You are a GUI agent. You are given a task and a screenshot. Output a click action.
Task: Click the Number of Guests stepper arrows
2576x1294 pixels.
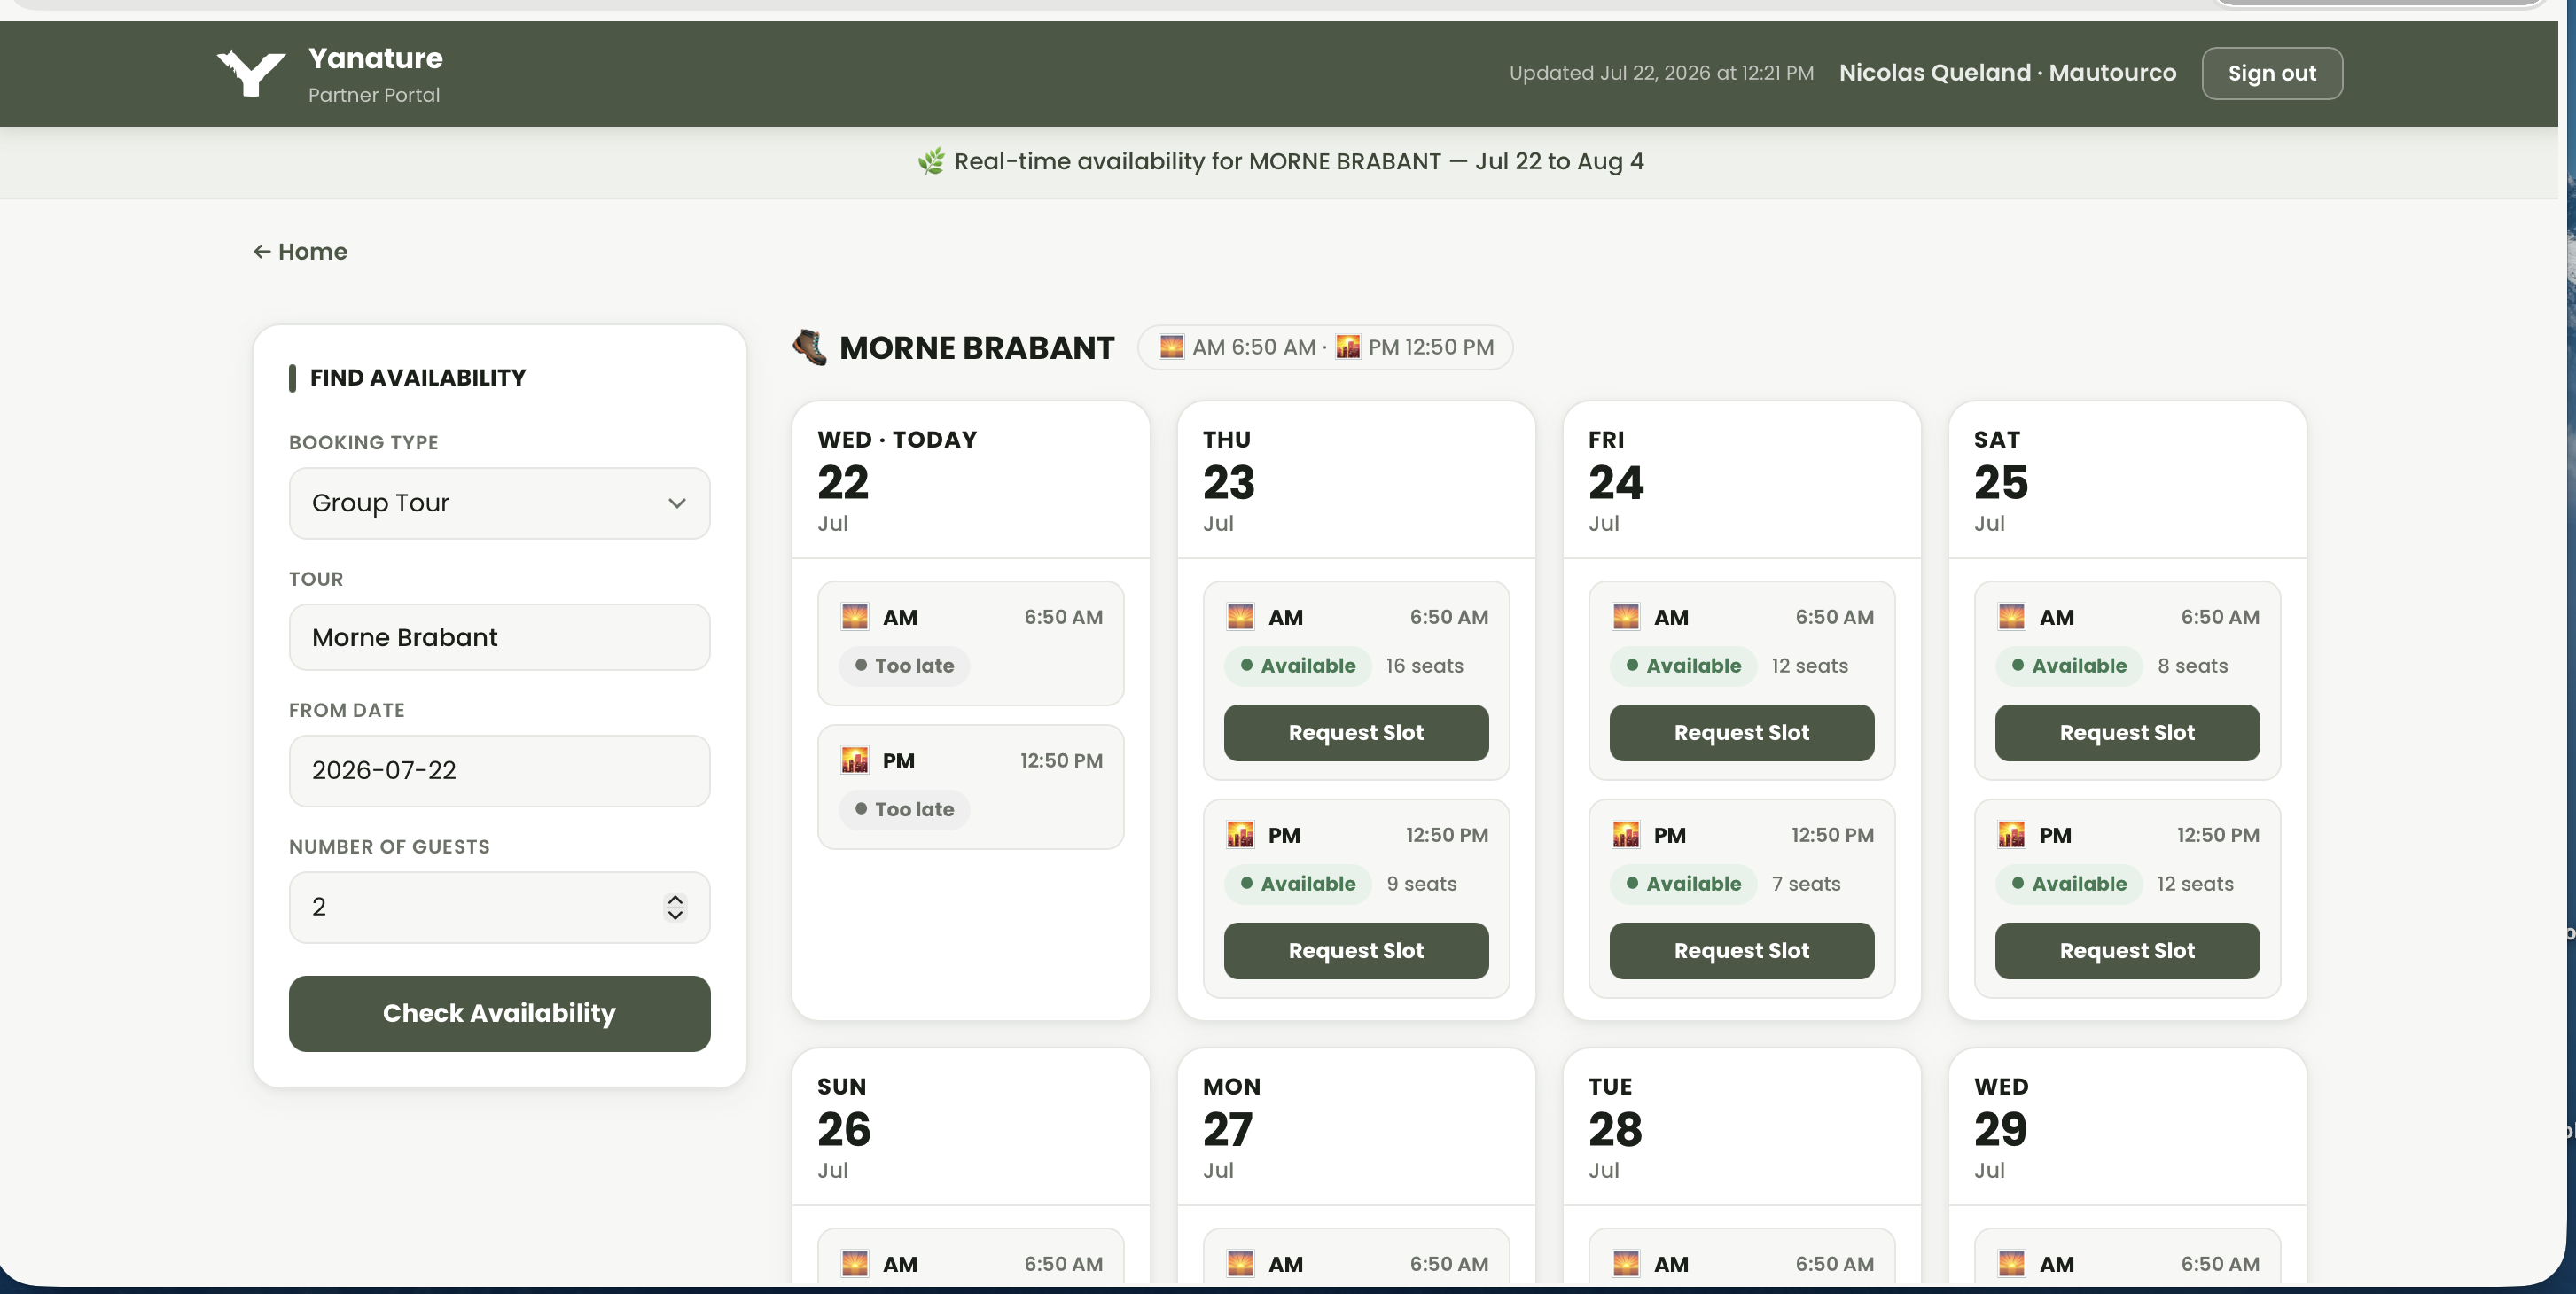(x=675, y=907)
